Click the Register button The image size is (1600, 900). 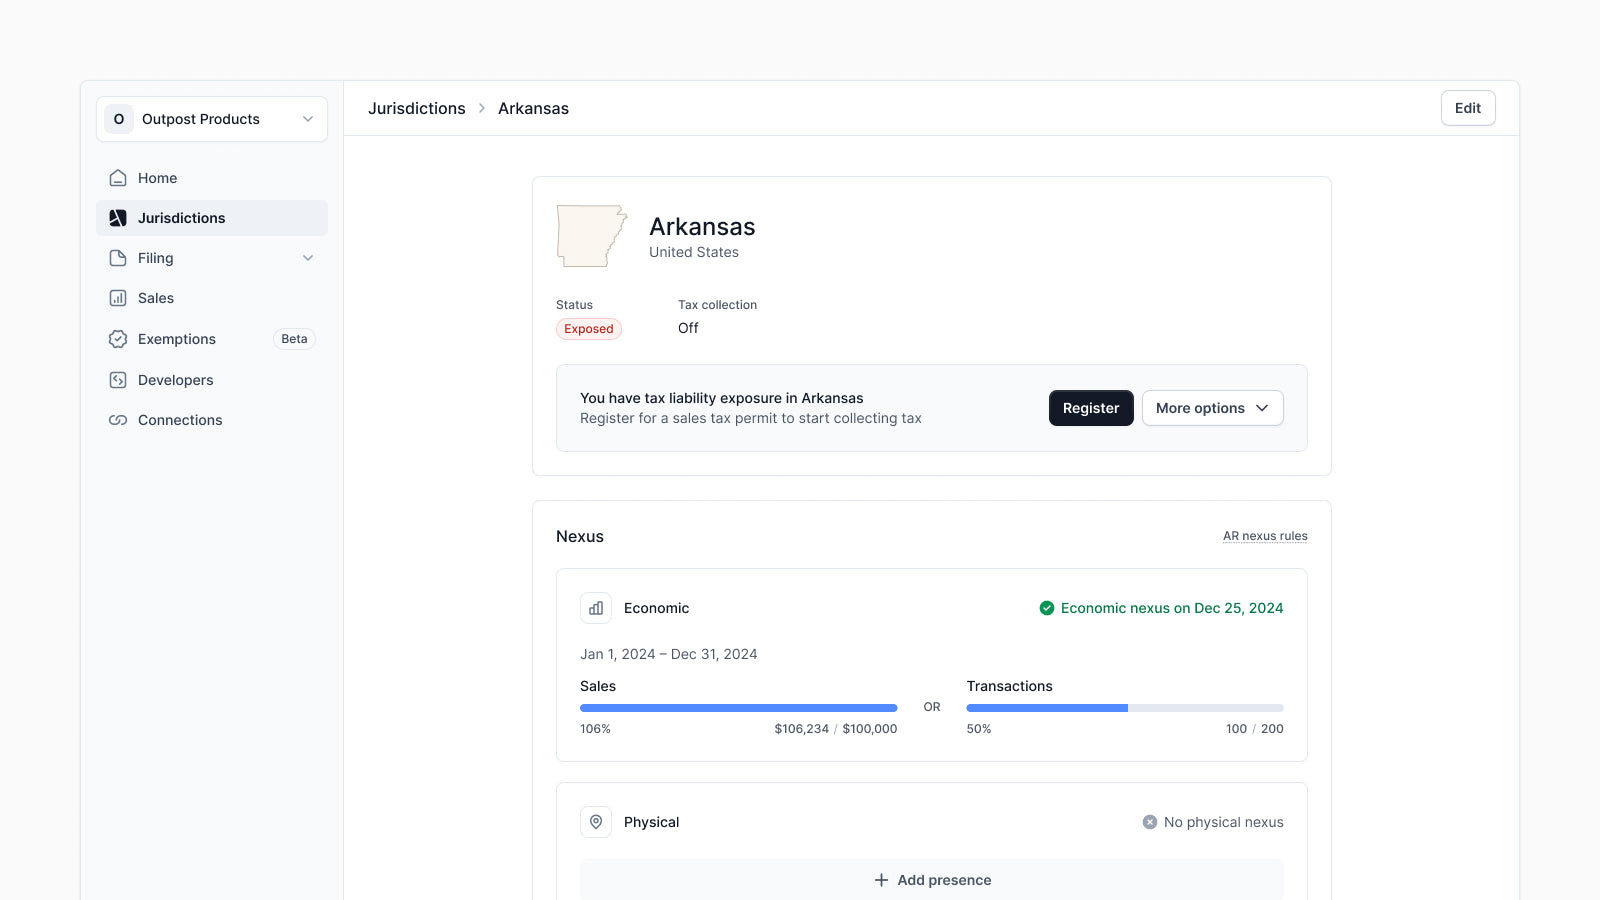point(1091,408)
